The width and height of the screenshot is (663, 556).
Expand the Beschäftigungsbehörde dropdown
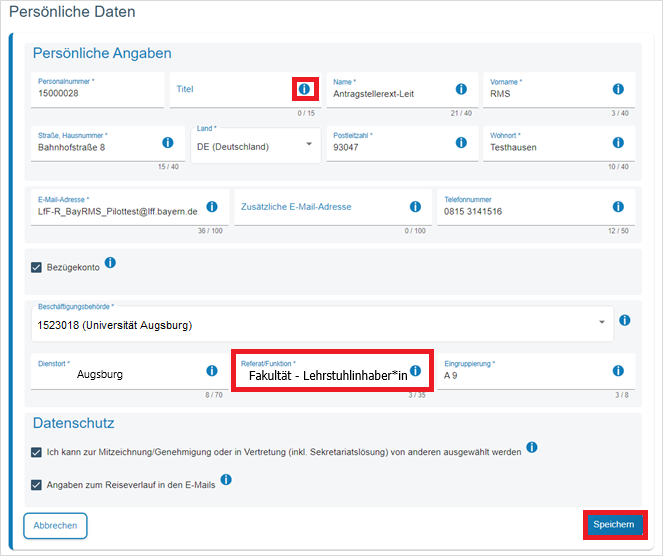[320, 324]
